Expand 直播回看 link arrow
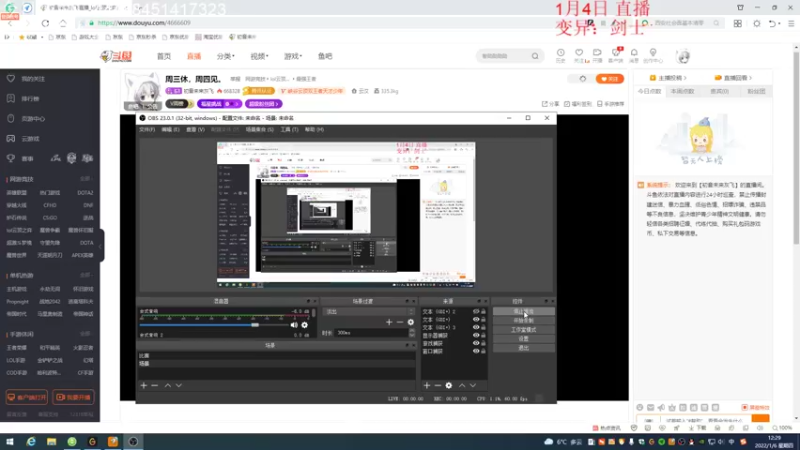 [751, 78]
